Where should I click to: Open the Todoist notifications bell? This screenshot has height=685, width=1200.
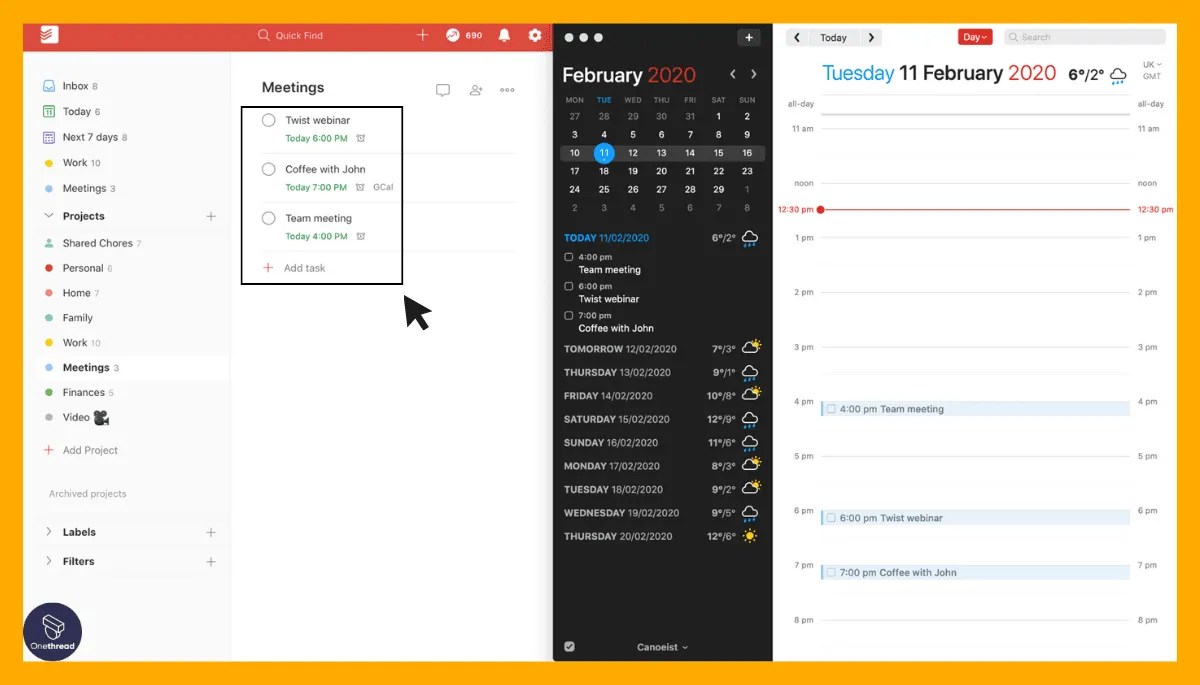tap(504, 35)
